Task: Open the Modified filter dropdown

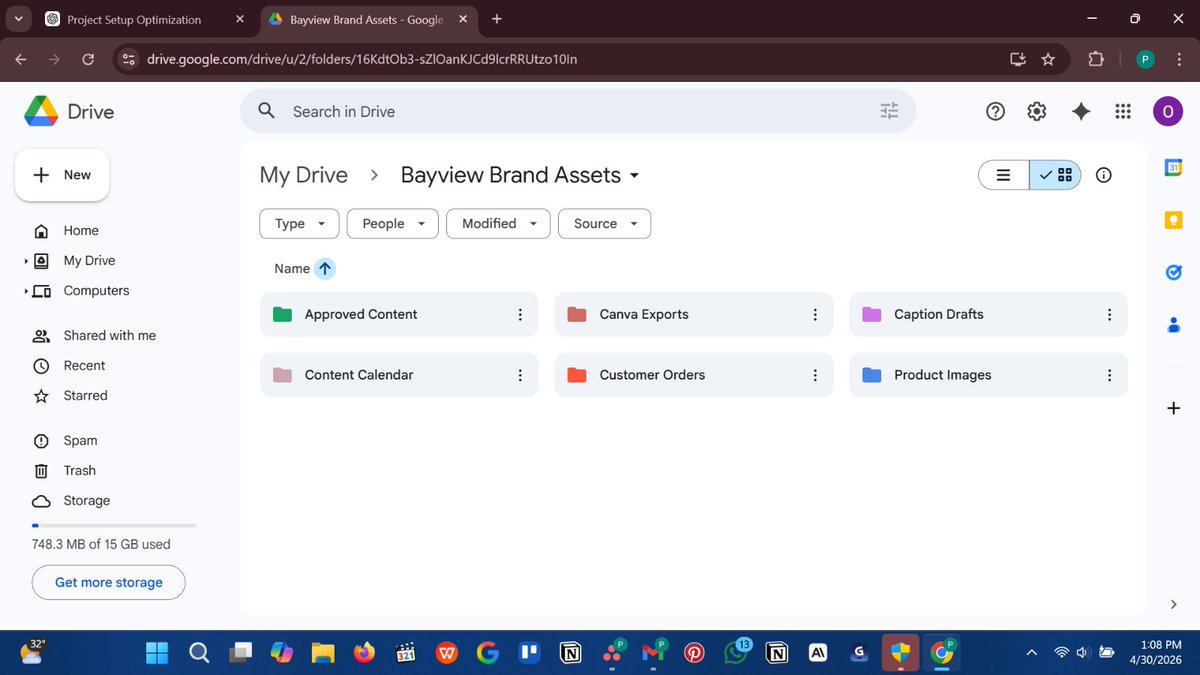Action: pyautogui.click(x=497, y=223)
